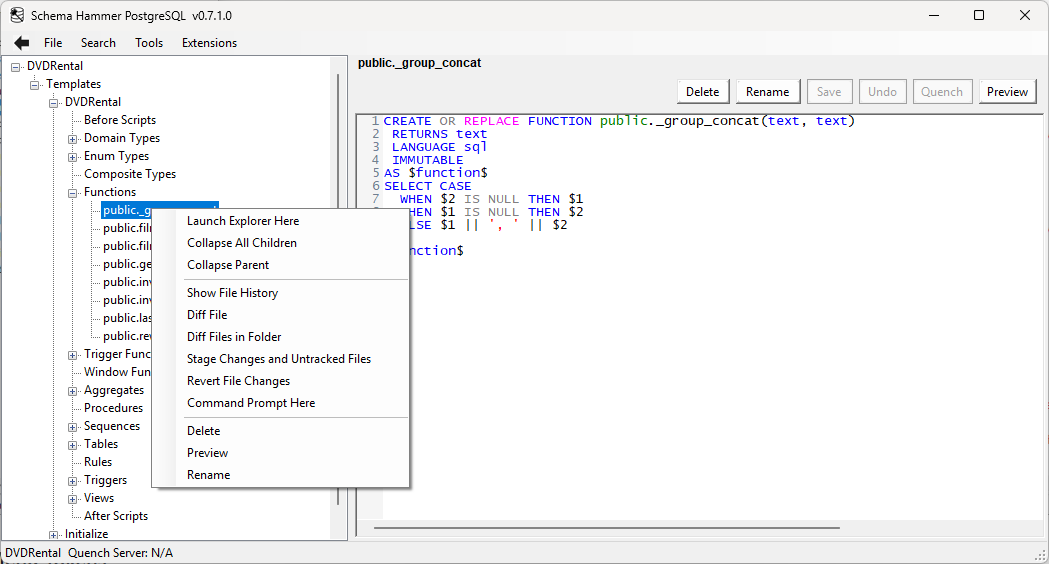Select After Scripts tree item
The width and height of the screenshot is (1049, 564).
tap(116, 516)
